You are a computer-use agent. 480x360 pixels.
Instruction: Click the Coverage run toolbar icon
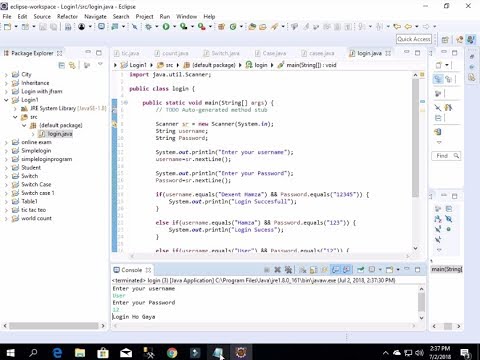tap(184, 27)
